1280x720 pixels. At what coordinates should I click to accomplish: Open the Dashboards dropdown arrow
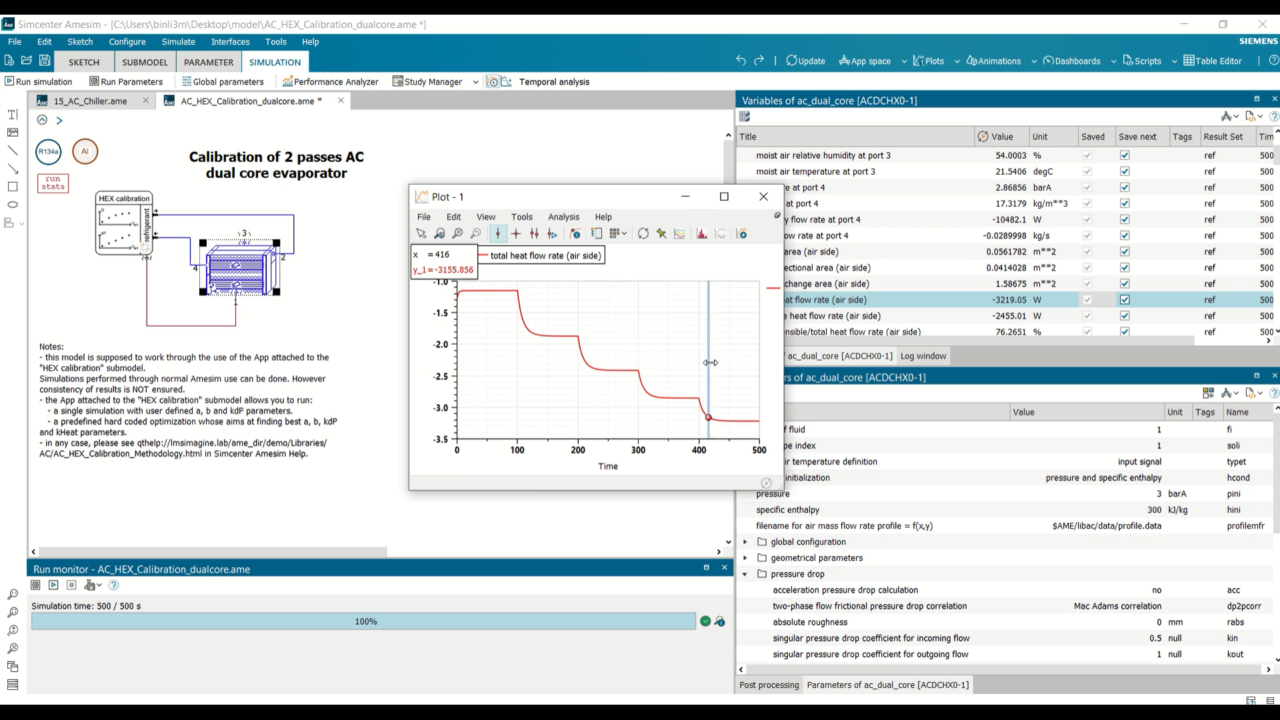1112,61
